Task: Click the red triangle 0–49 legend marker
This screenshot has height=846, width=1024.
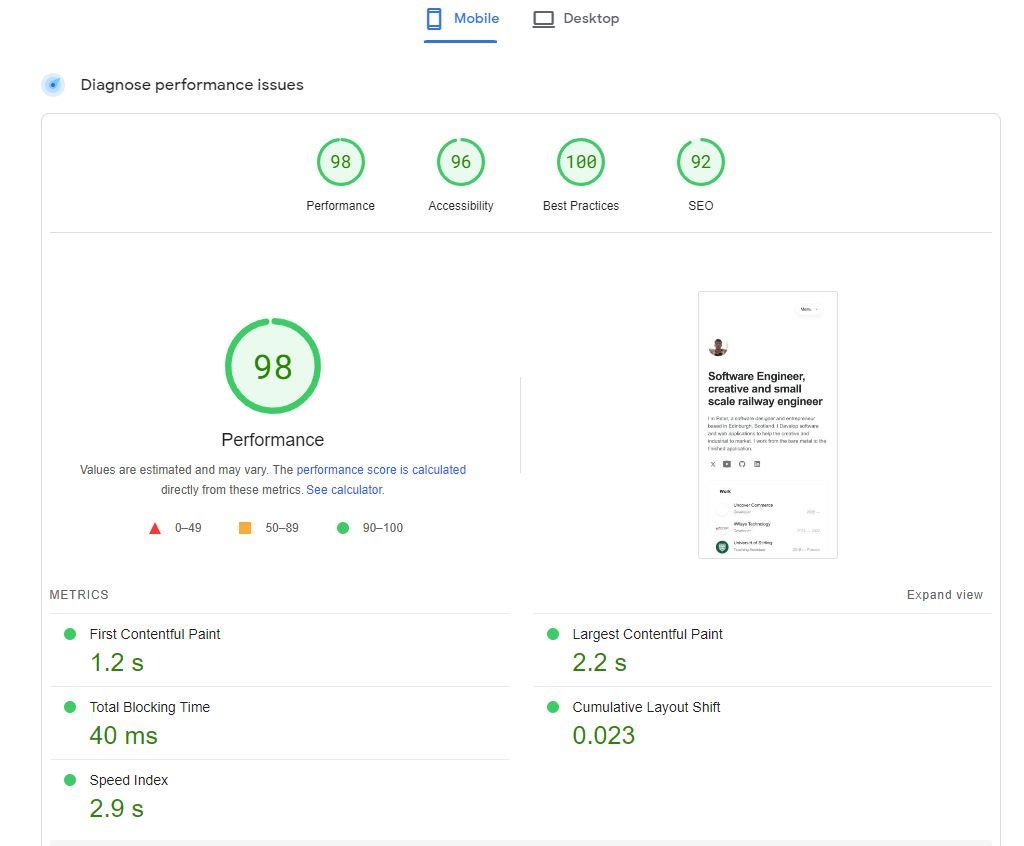Action: click(155, 528)
